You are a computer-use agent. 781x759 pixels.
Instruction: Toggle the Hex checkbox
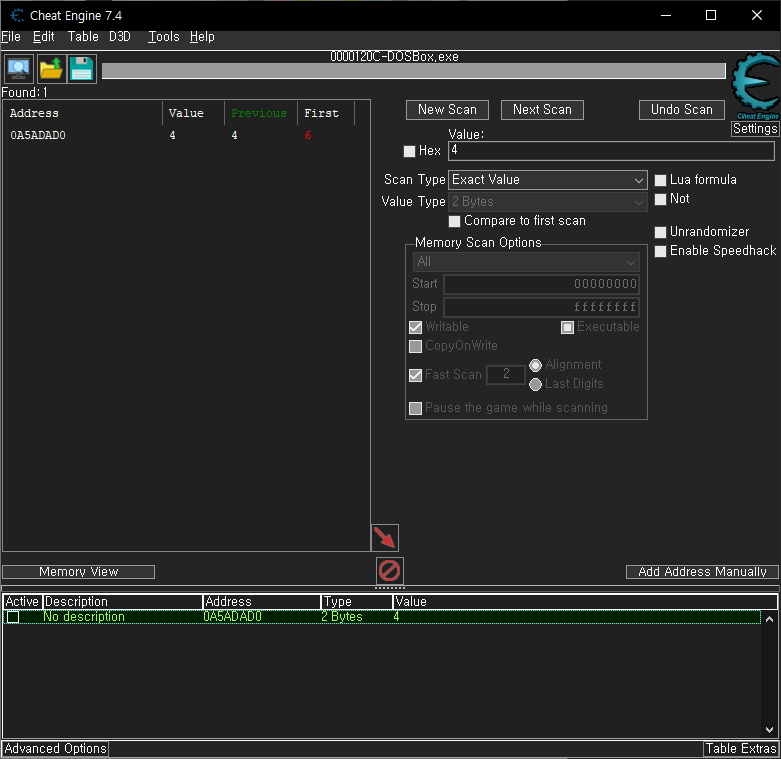tap(409, 151)
